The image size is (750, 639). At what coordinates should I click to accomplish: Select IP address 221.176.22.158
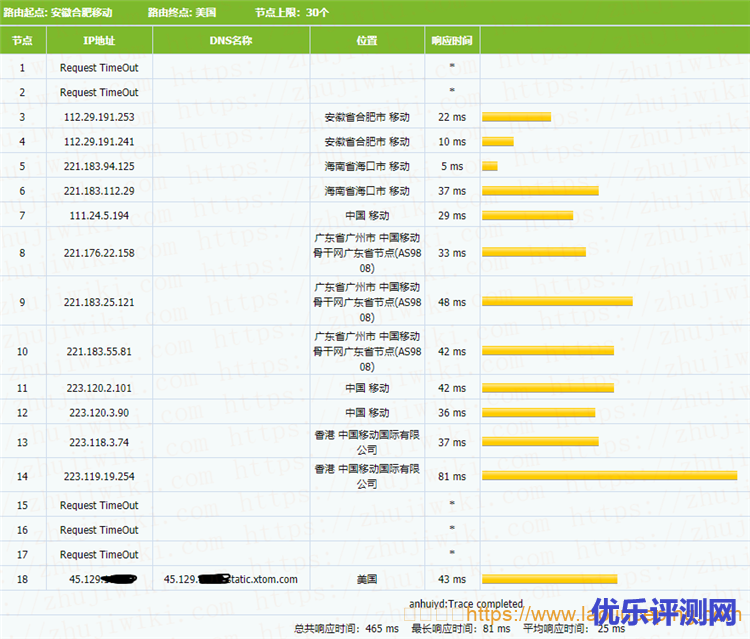[99, 253]
